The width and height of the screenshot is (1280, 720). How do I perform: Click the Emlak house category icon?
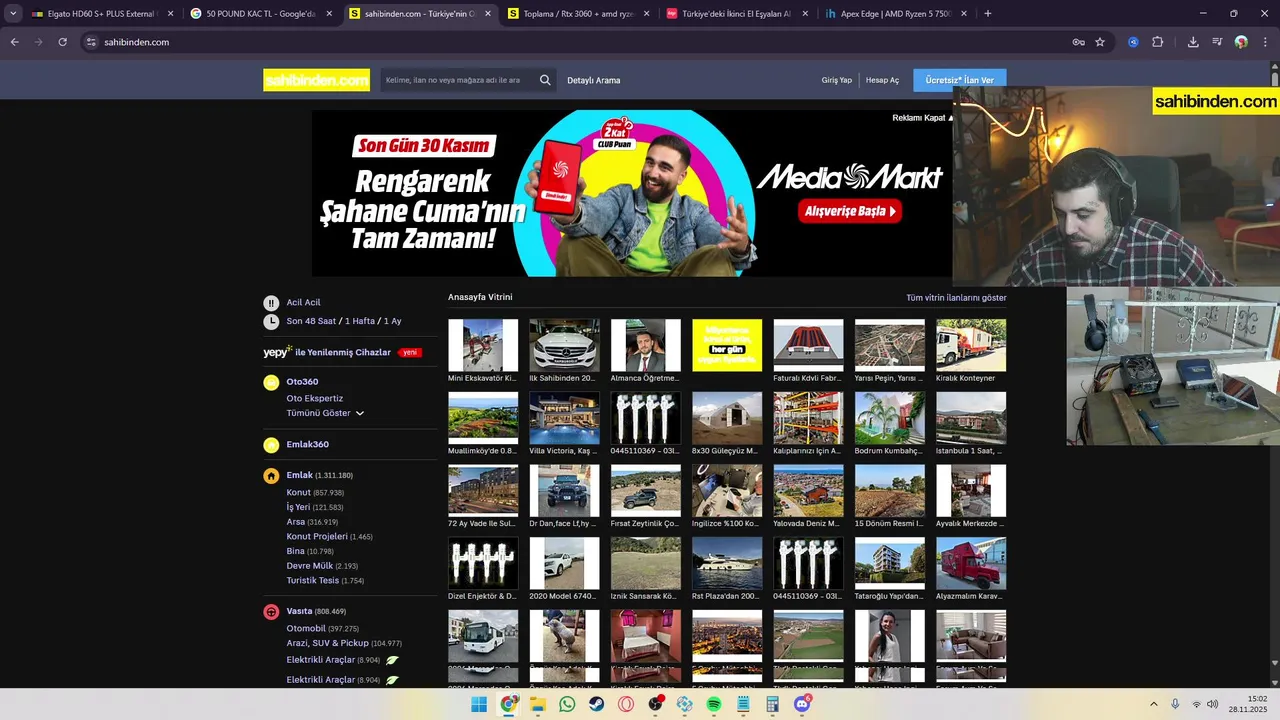tap(271, 476)
